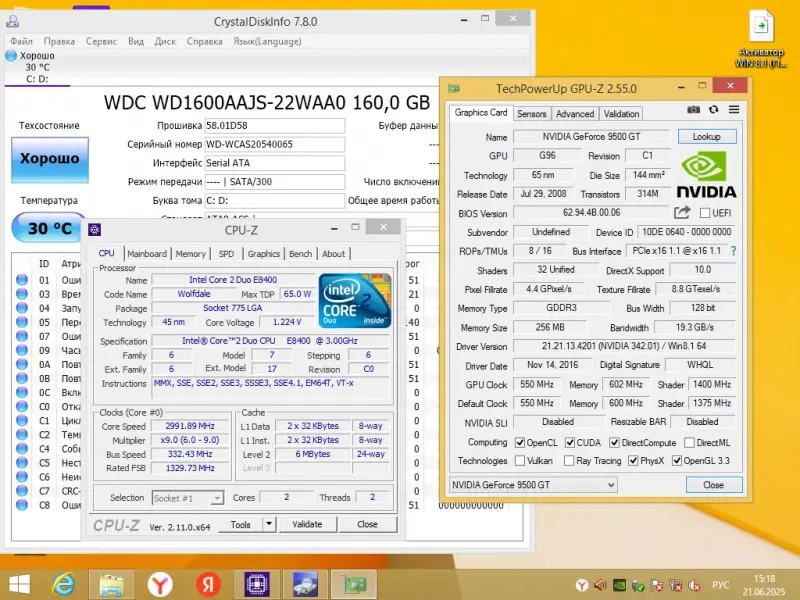The image size is (800, 600).
Task: Switch to the Validation tab in GPU-Z
Action: (621, 114)
